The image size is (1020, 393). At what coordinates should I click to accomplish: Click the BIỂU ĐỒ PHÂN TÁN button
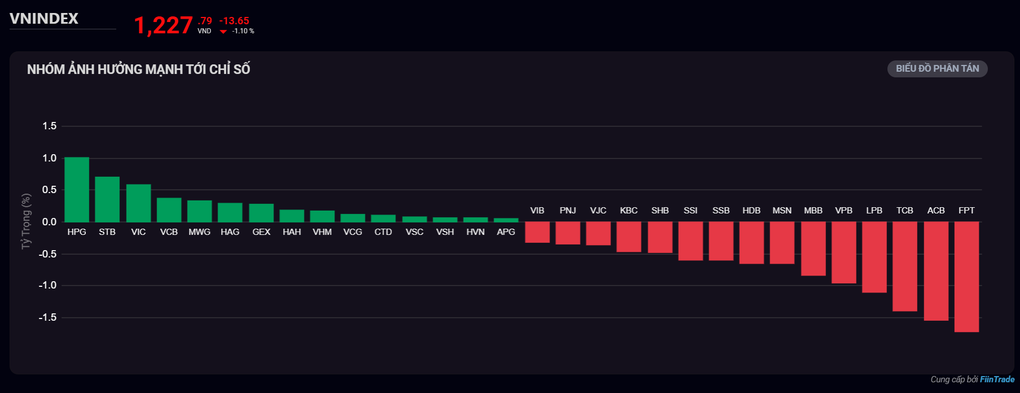pyautogui.click(x=937, y=69)
